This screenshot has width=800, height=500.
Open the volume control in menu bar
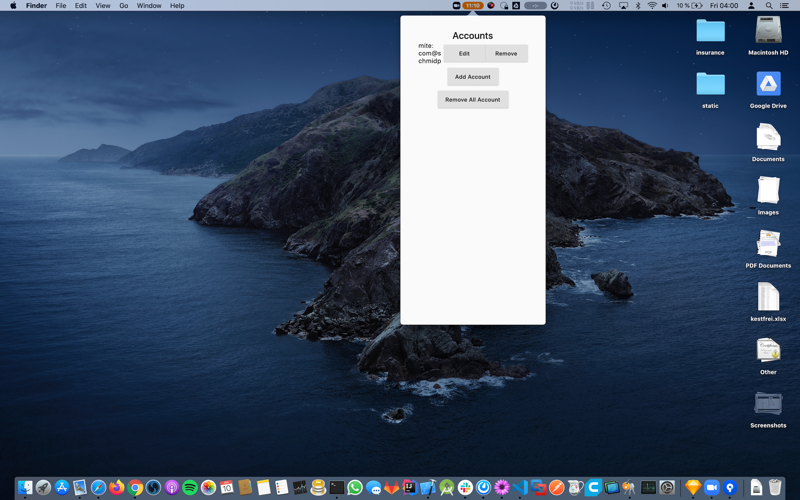(665, 6)
